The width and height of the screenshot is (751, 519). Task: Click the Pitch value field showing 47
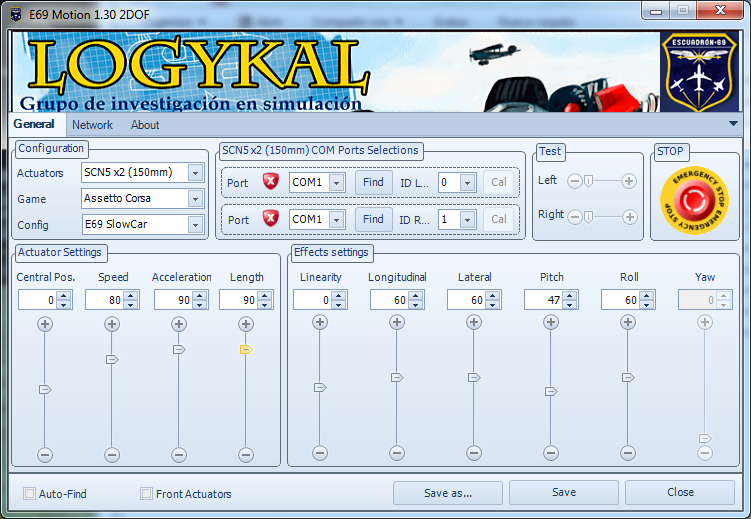(544, 300)
